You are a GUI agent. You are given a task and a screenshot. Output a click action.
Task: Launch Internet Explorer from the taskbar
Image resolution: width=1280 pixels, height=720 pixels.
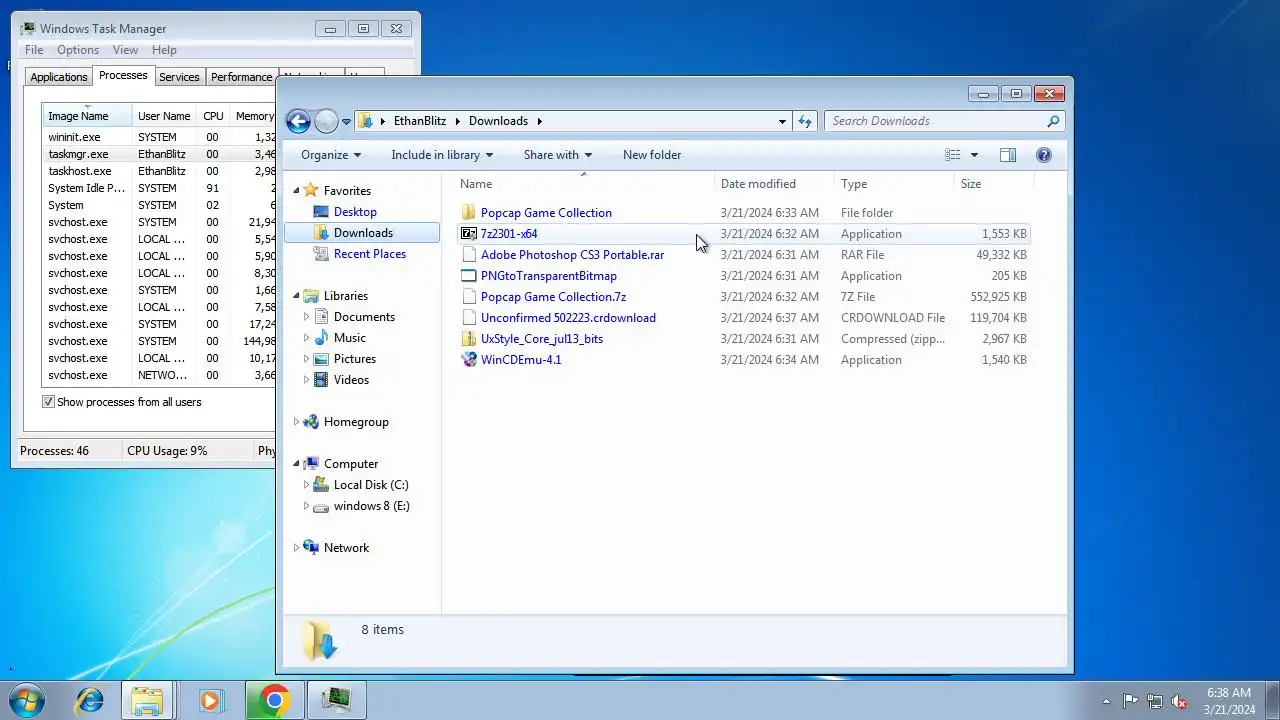pyautogui.click(x=90, y=700)
